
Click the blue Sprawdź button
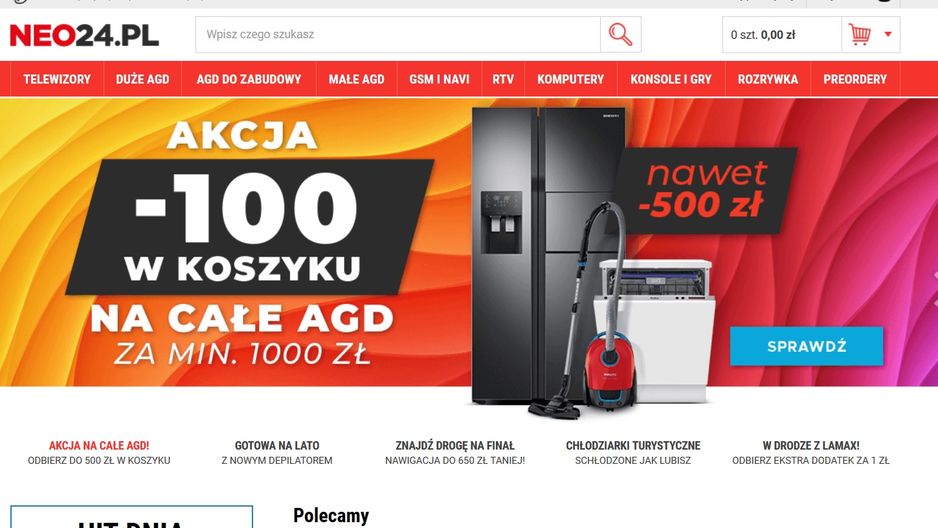coord(806,346)
